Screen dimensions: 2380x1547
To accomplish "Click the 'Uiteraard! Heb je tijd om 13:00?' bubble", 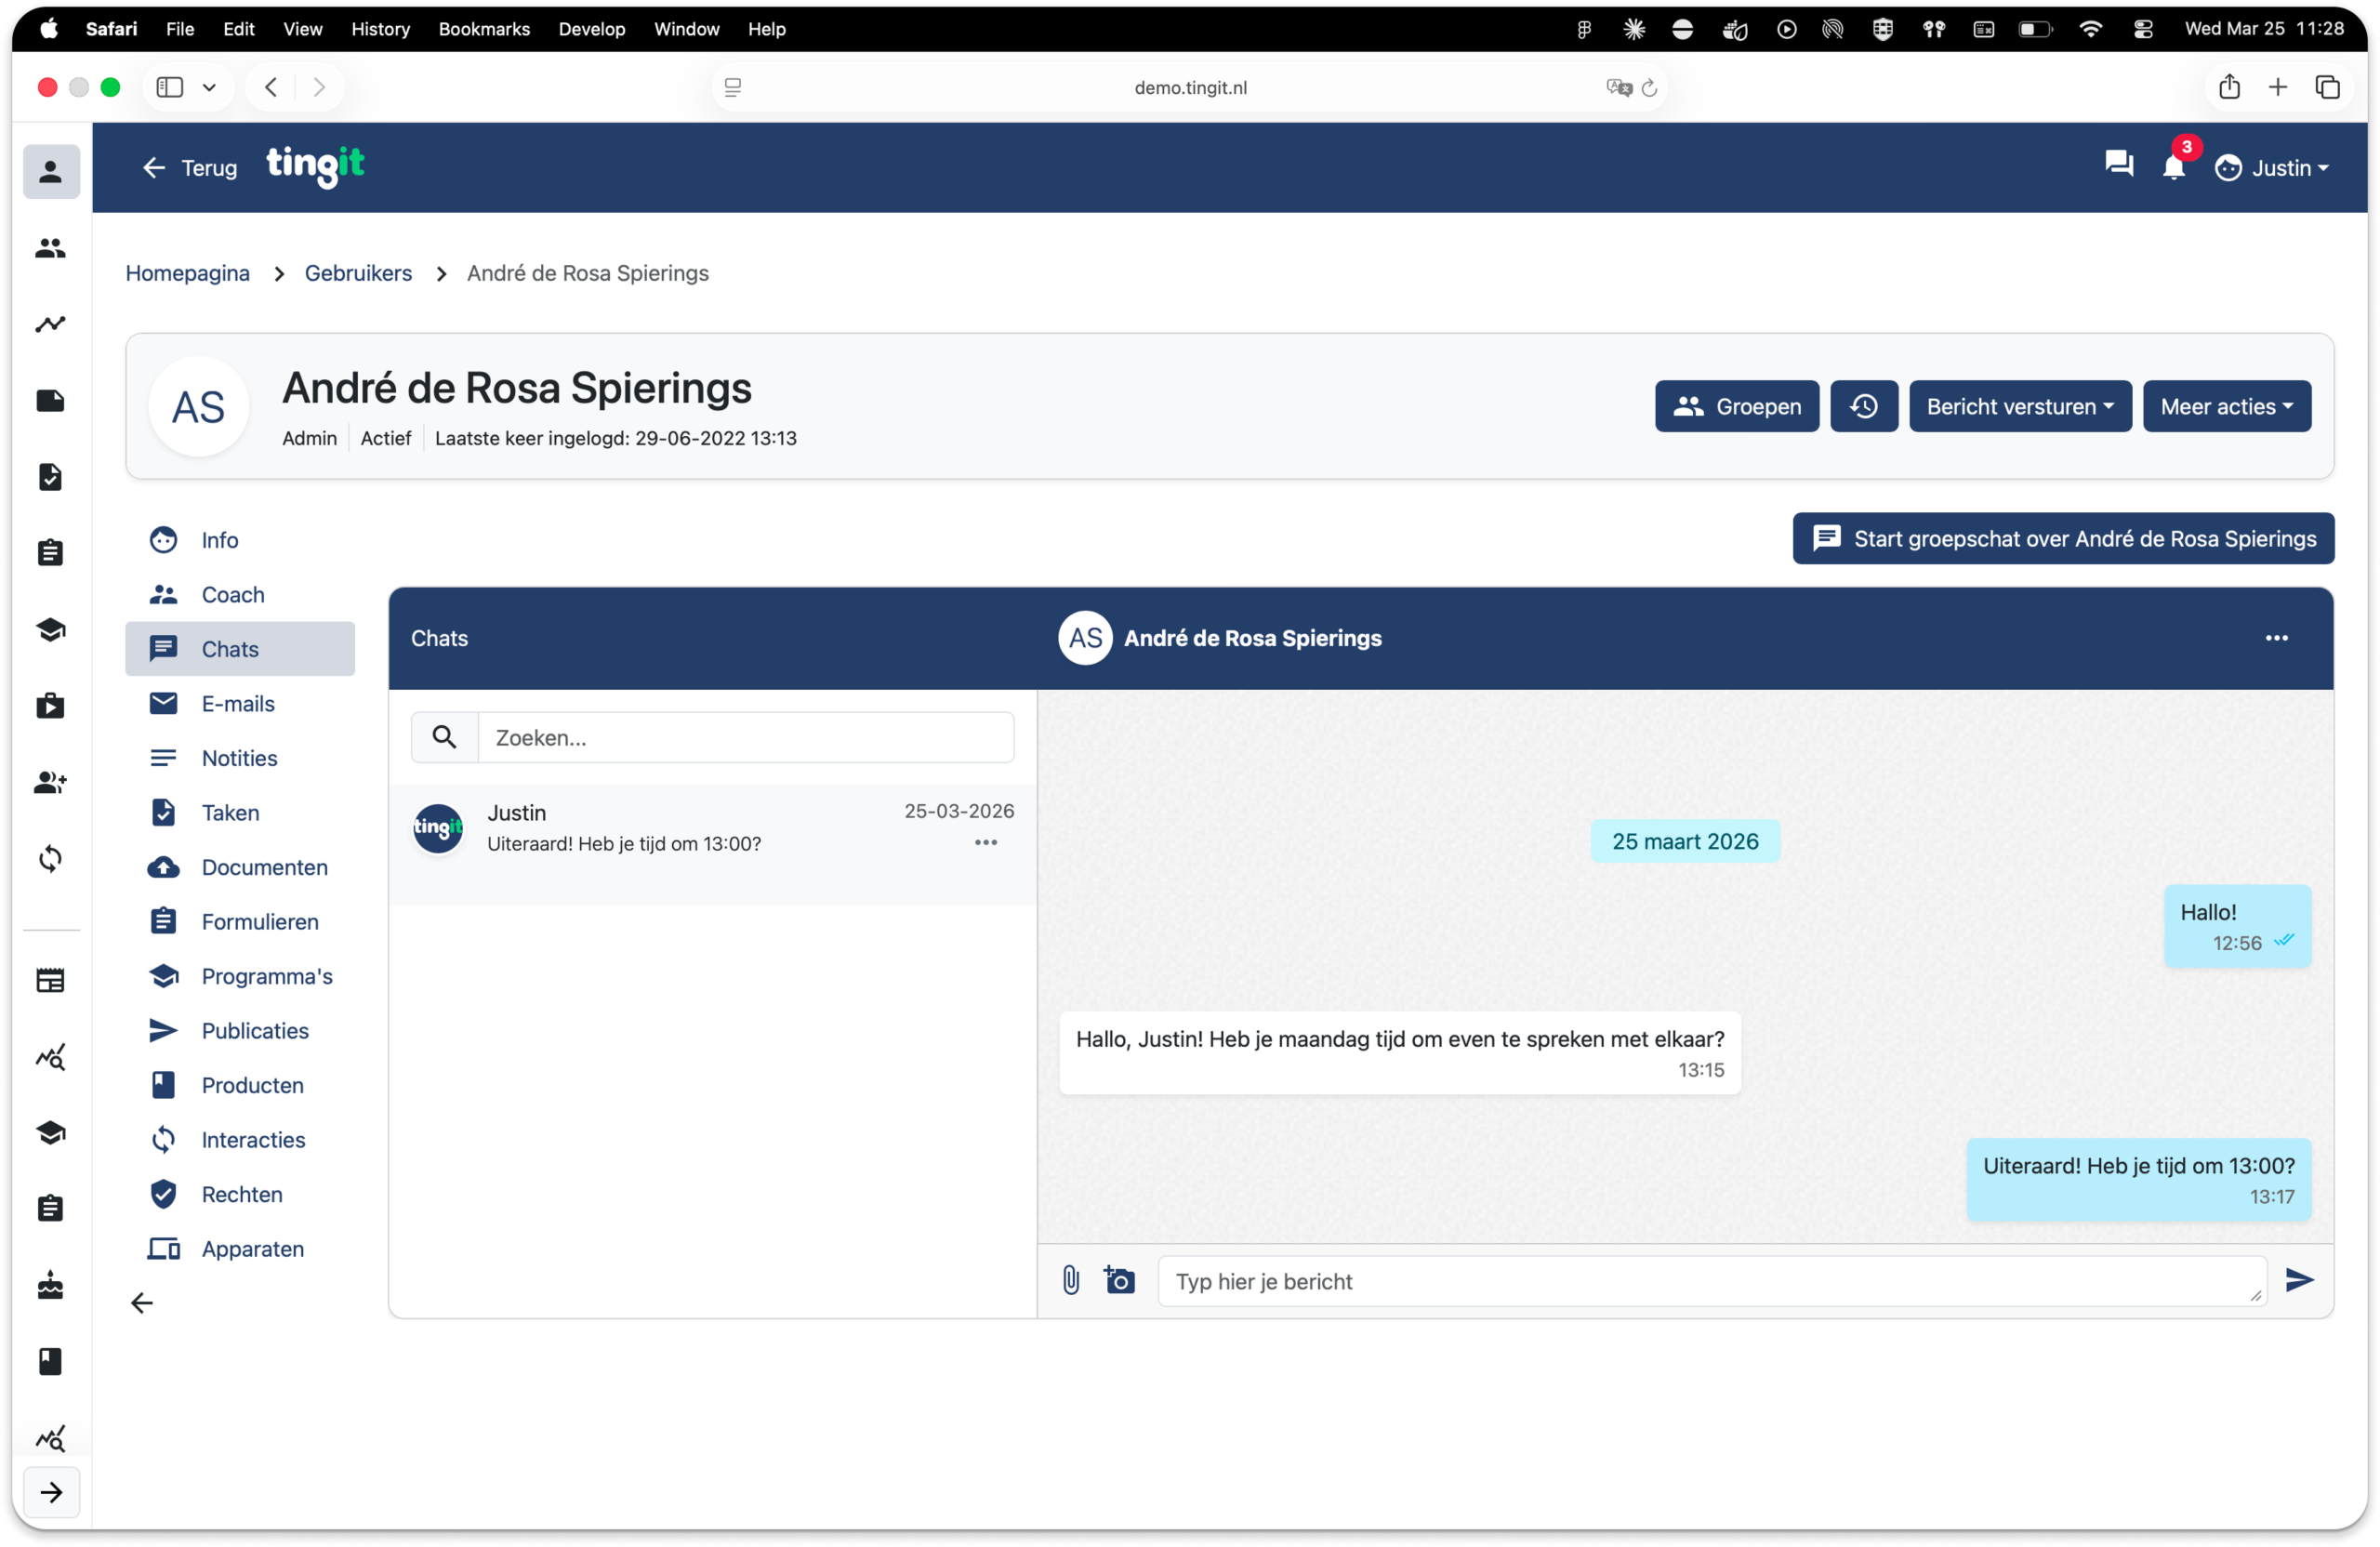I will click(x=2139, y=1180).
